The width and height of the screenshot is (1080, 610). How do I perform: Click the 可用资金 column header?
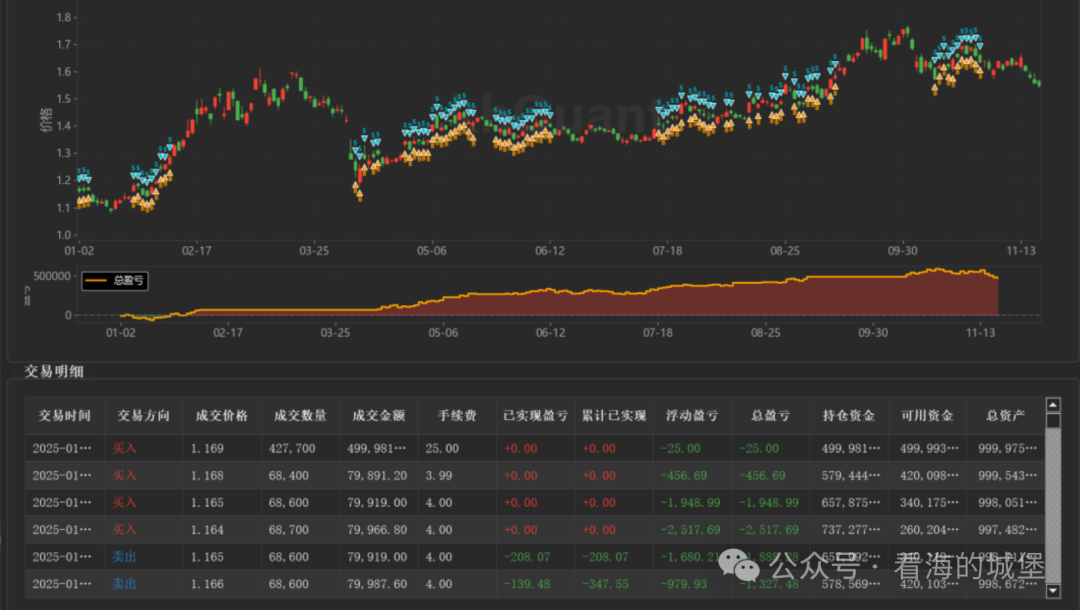(x=928, y=416)
